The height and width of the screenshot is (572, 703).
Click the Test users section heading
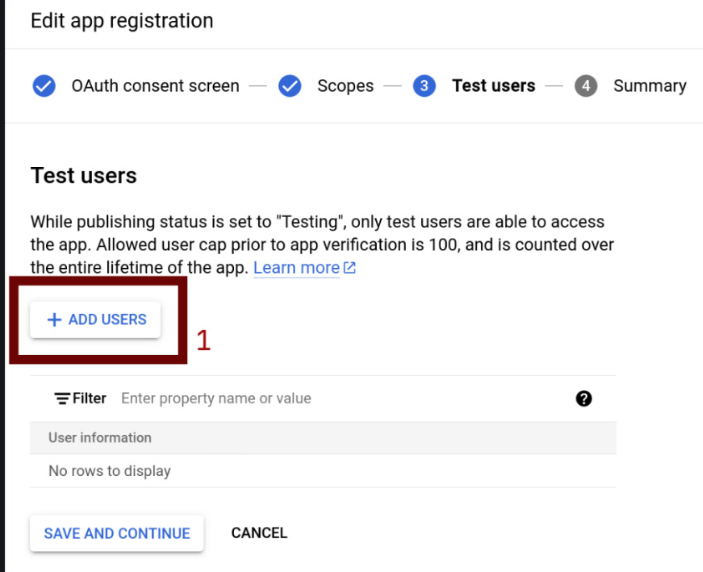pyautogui.click(x=83, y=175)
